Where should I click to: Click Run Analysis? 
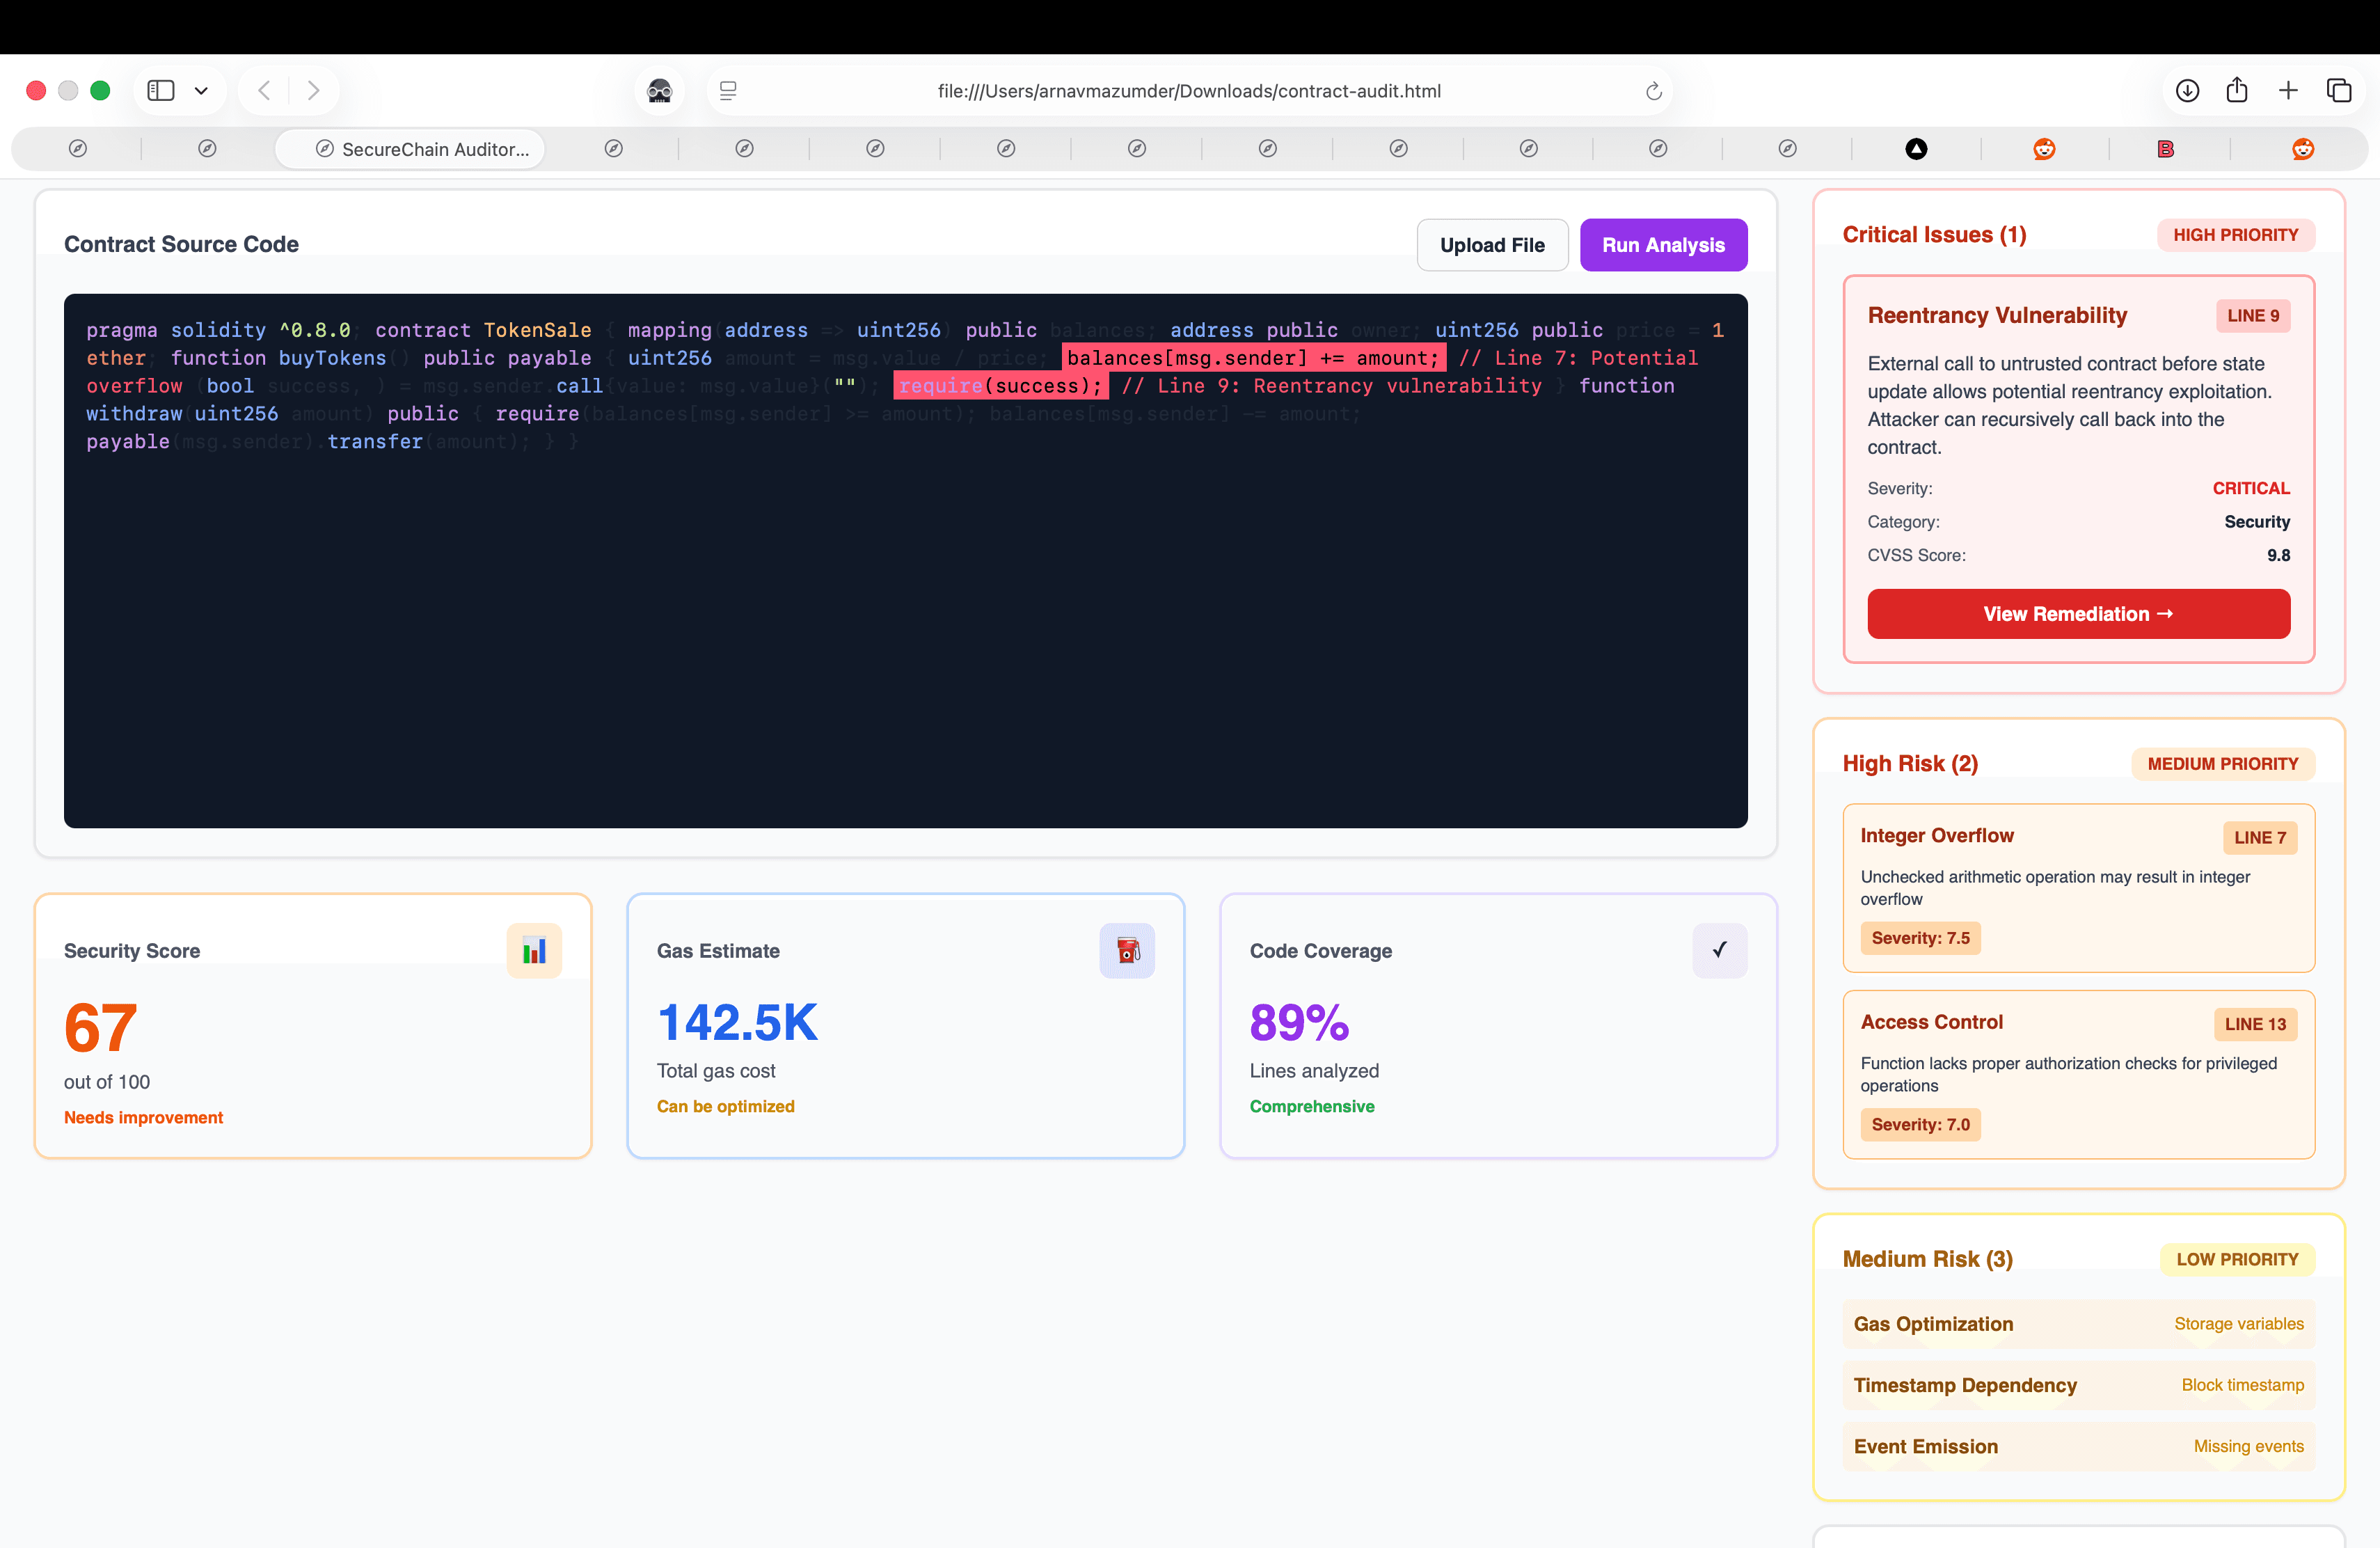pyautogui.click(x=1663, y=244)
